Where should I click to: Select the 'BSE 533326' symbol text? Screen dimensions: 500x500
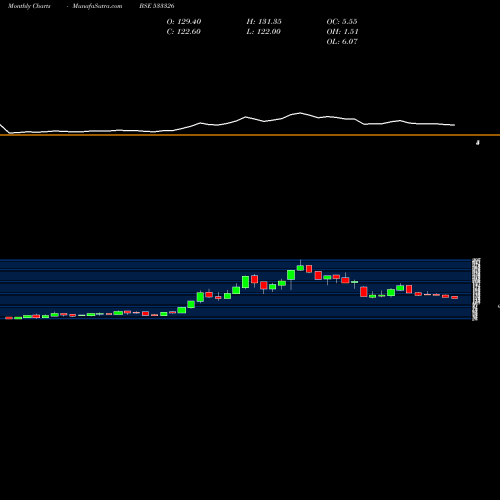157,6
